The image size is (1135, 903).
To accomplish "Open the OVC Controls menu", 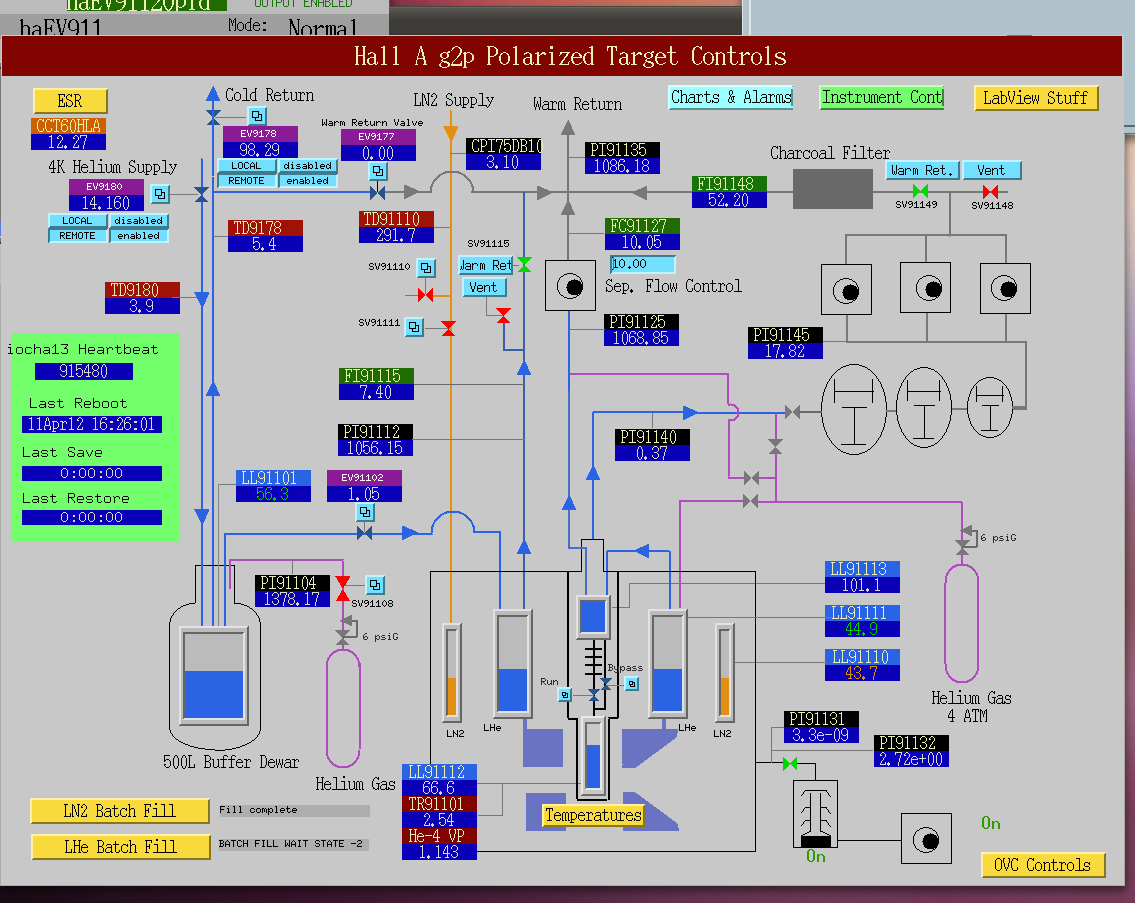I will point(1042,865).
